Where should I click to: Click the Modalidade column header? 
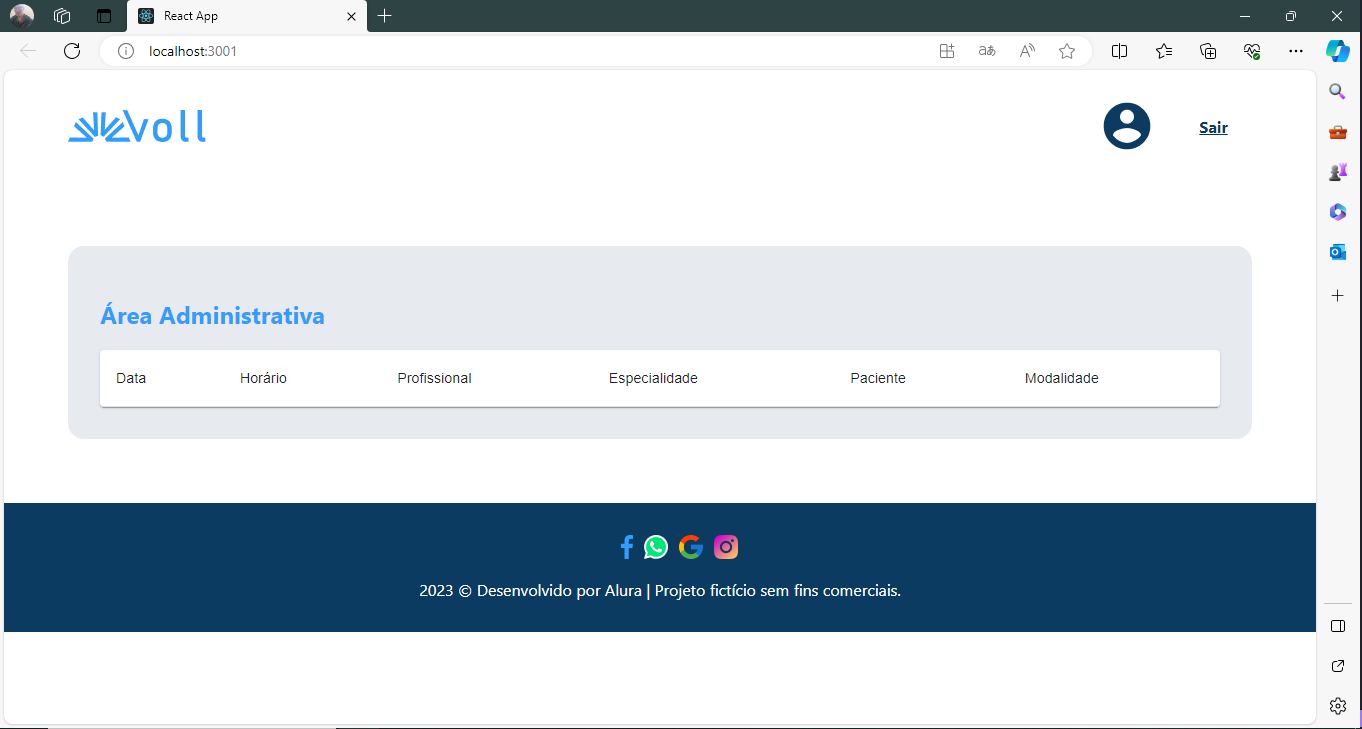(x=1061, y=378)
